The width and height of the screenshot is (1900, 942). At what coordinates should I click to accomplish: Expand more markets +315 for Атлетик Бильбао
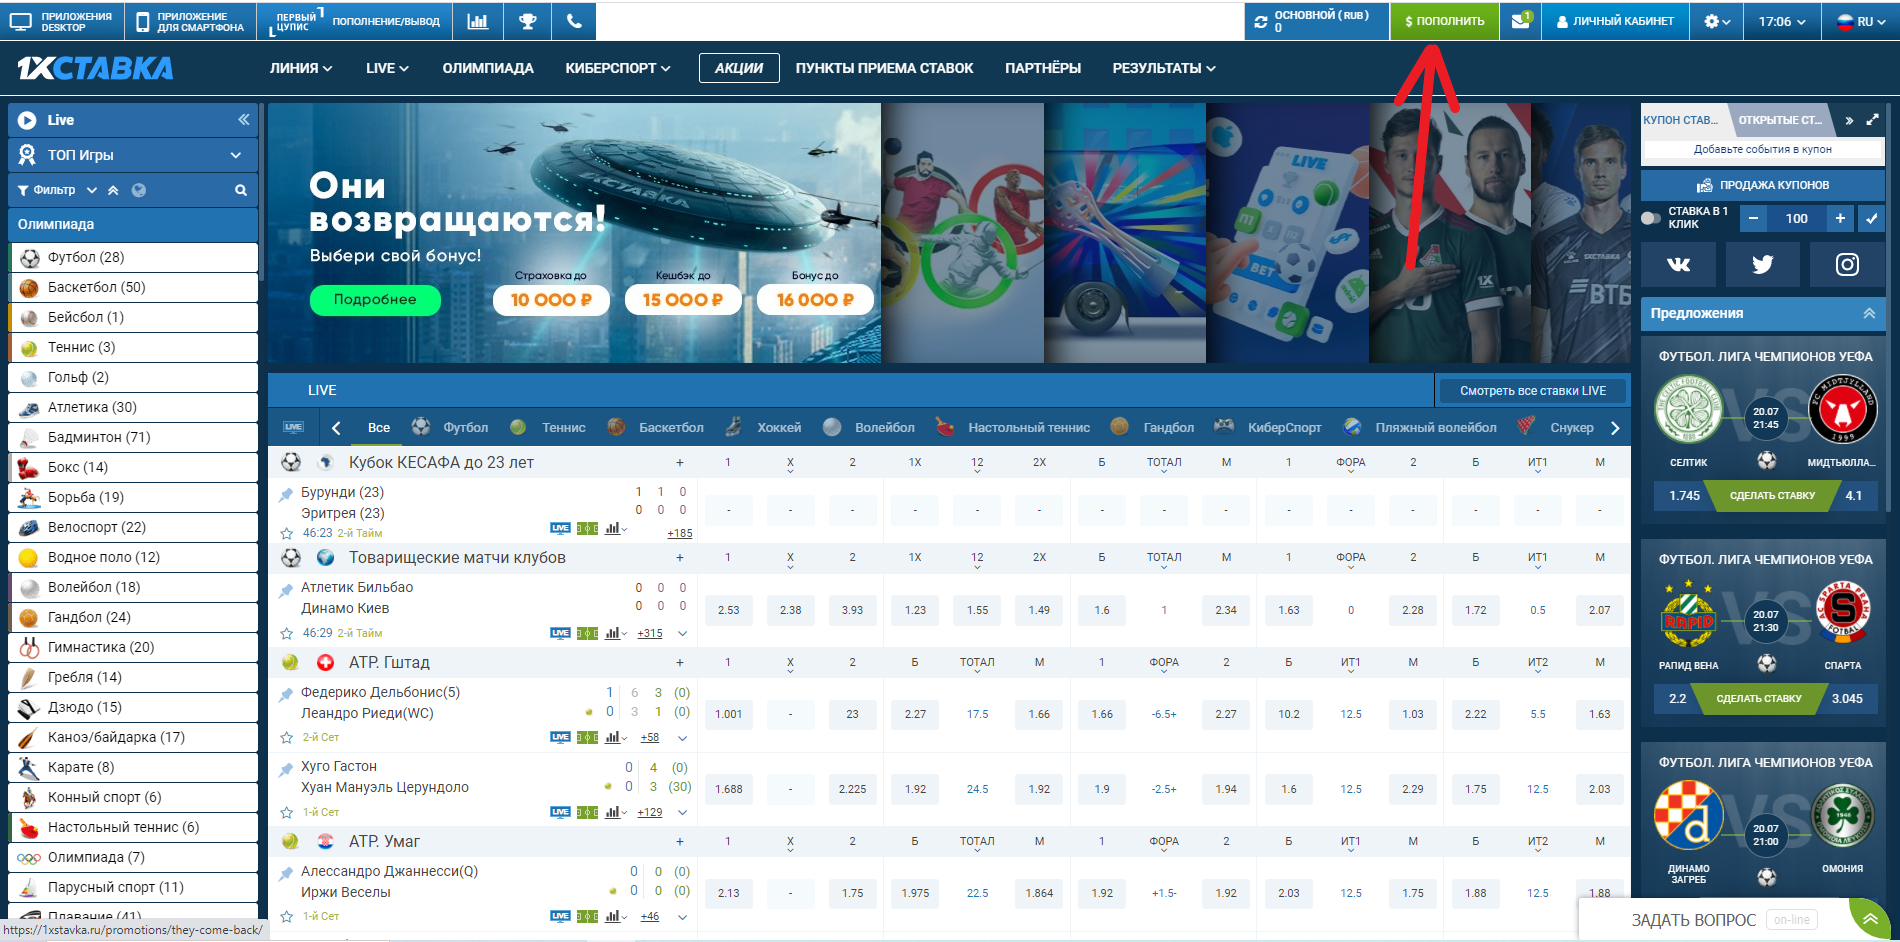tap(650, 633)
